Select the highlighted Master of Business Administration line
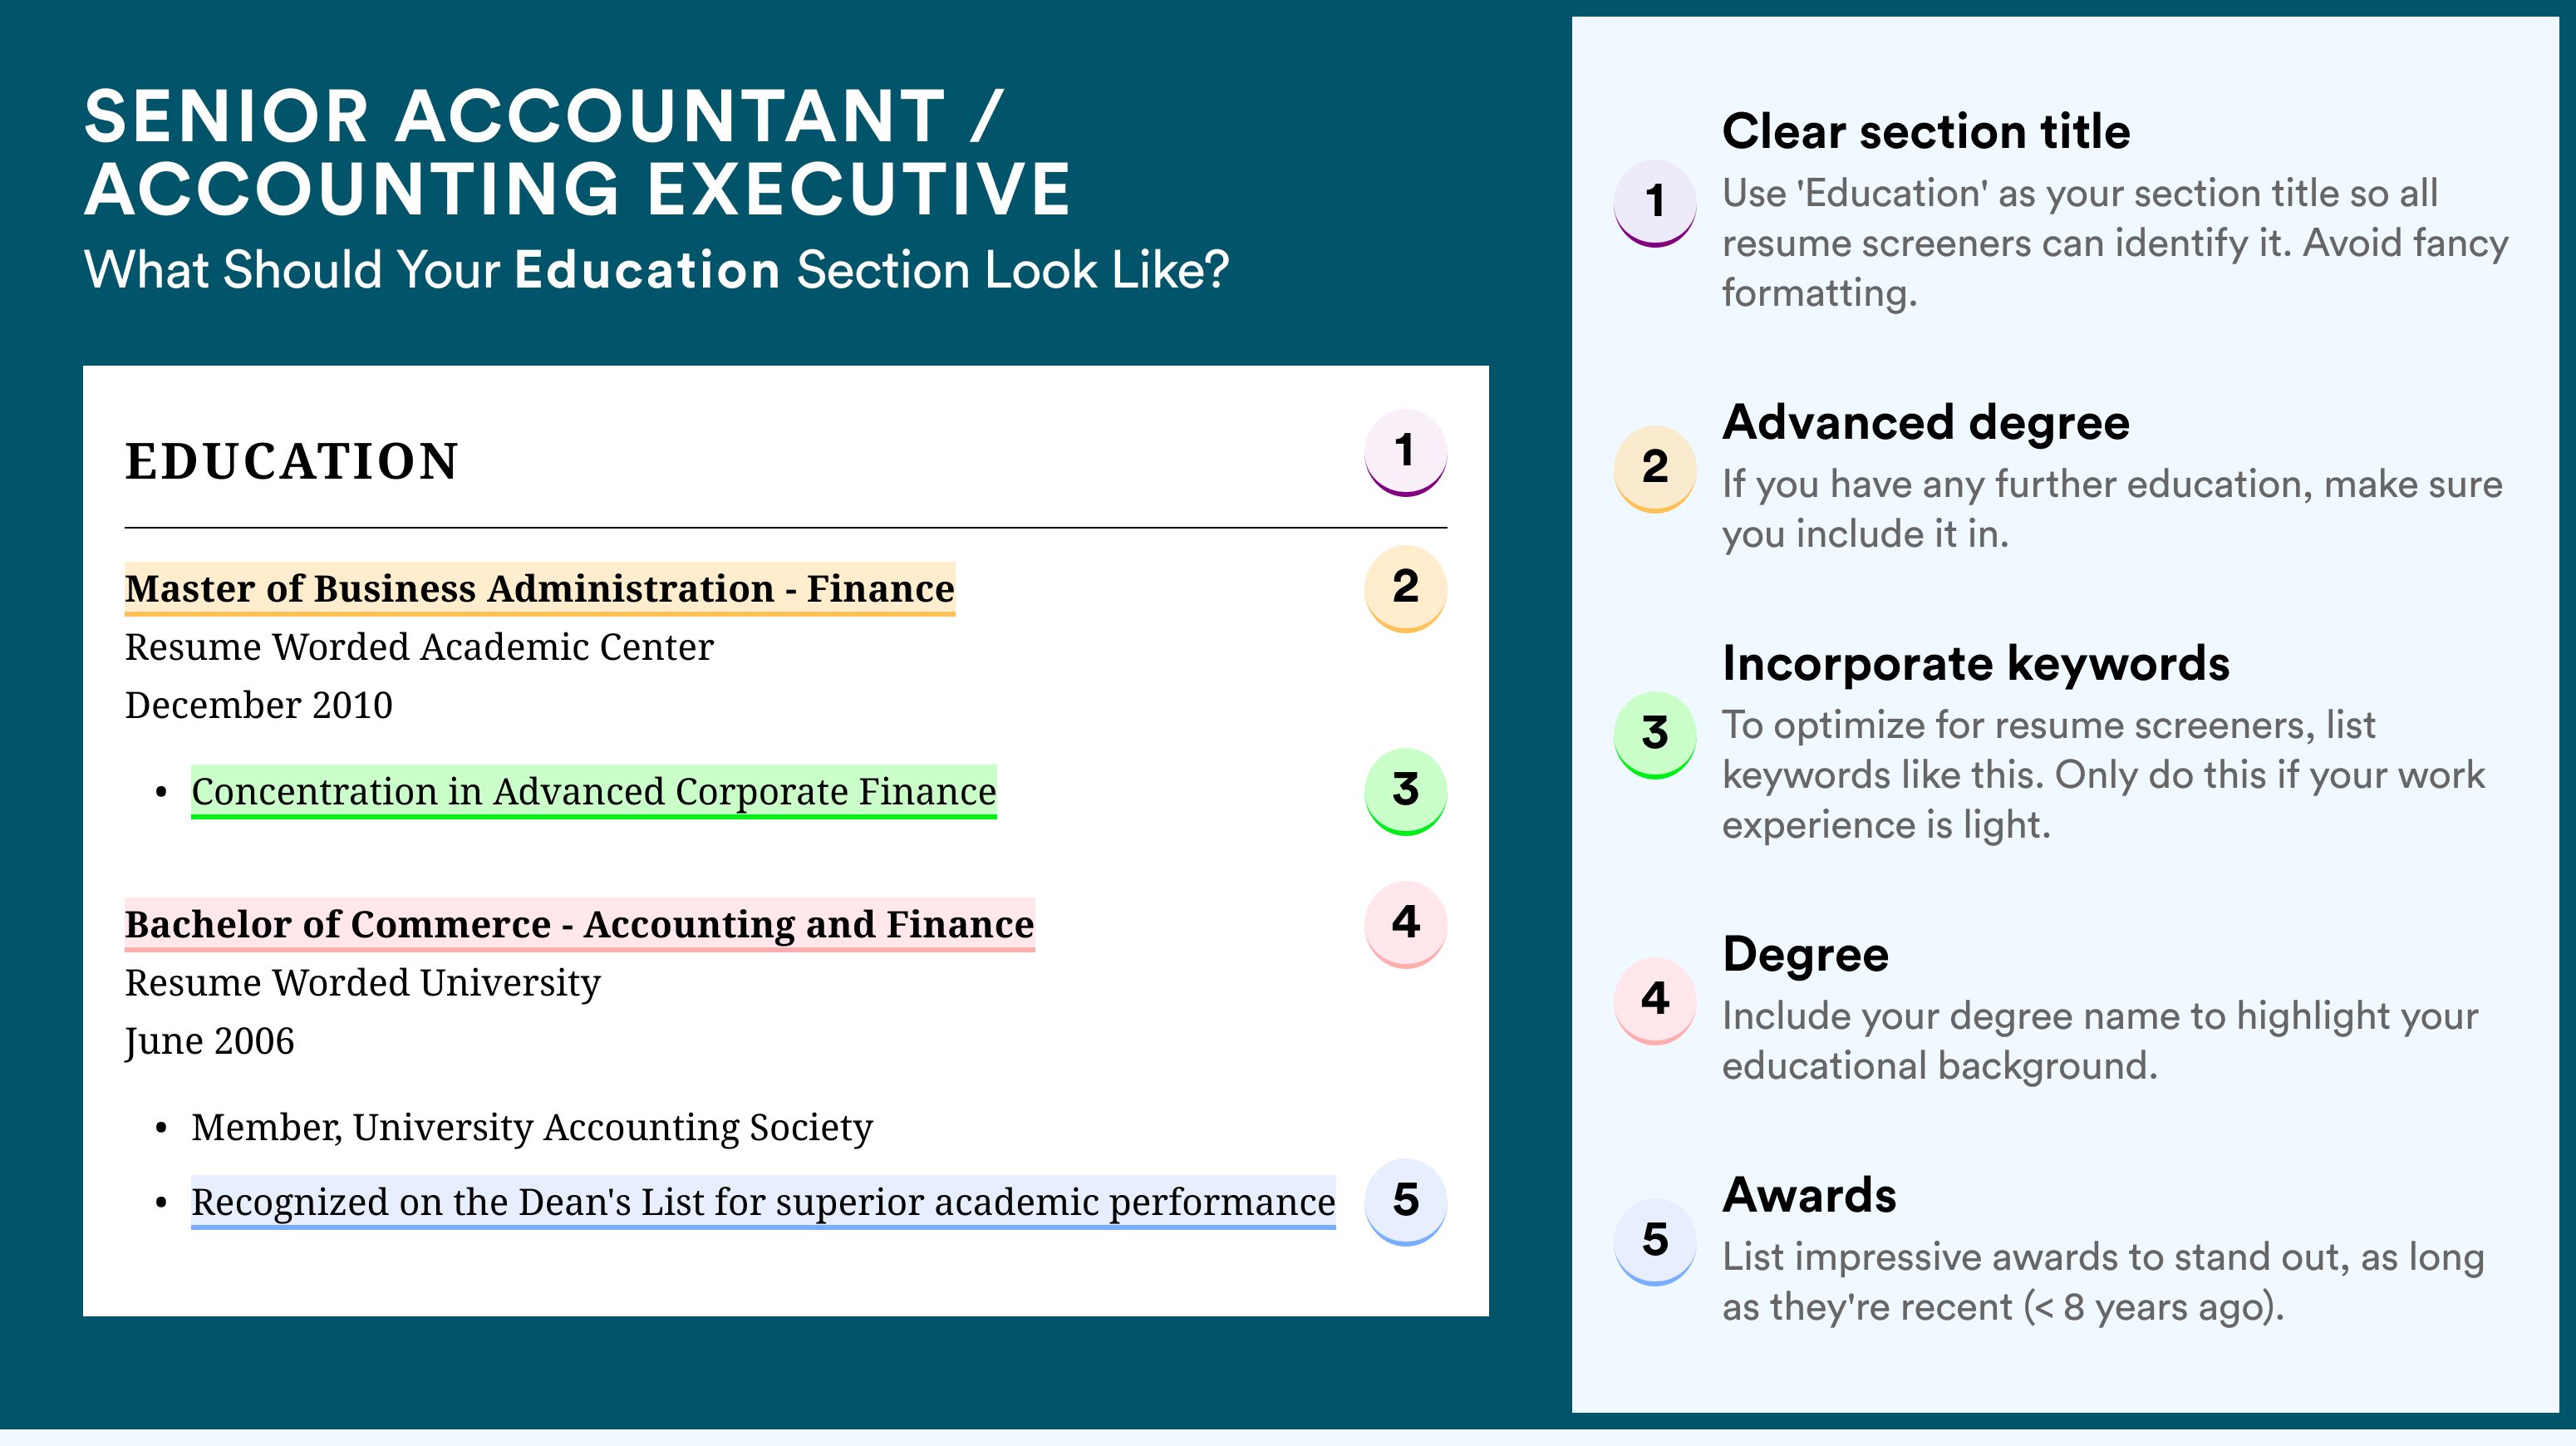Screen dimensions: 2576x1446 pyautogui.click(x=540, y=589)
